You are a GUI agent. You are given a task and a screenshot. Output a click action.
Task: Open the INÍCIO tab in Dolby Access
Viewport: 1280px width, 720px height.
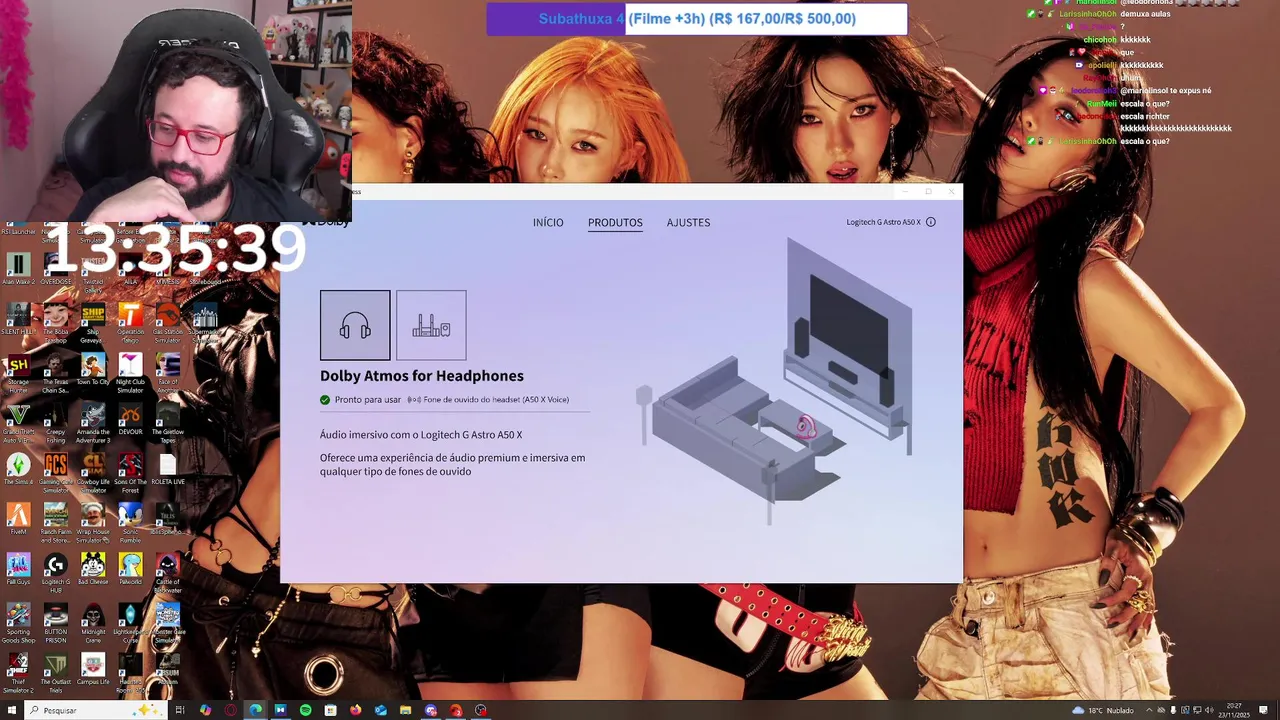point(548,222)
